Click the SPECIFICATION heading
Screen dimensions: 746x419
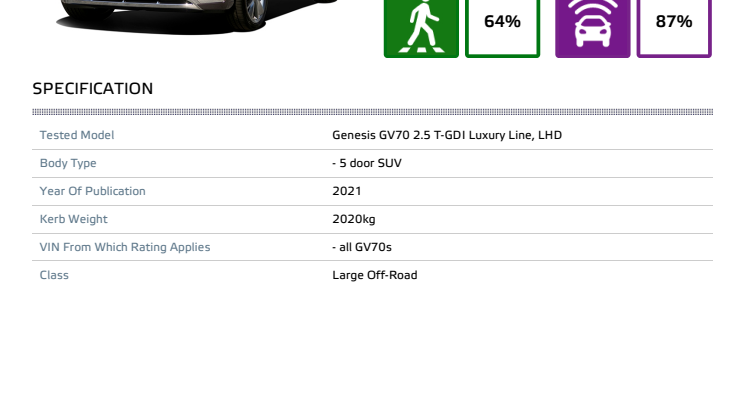93,88
